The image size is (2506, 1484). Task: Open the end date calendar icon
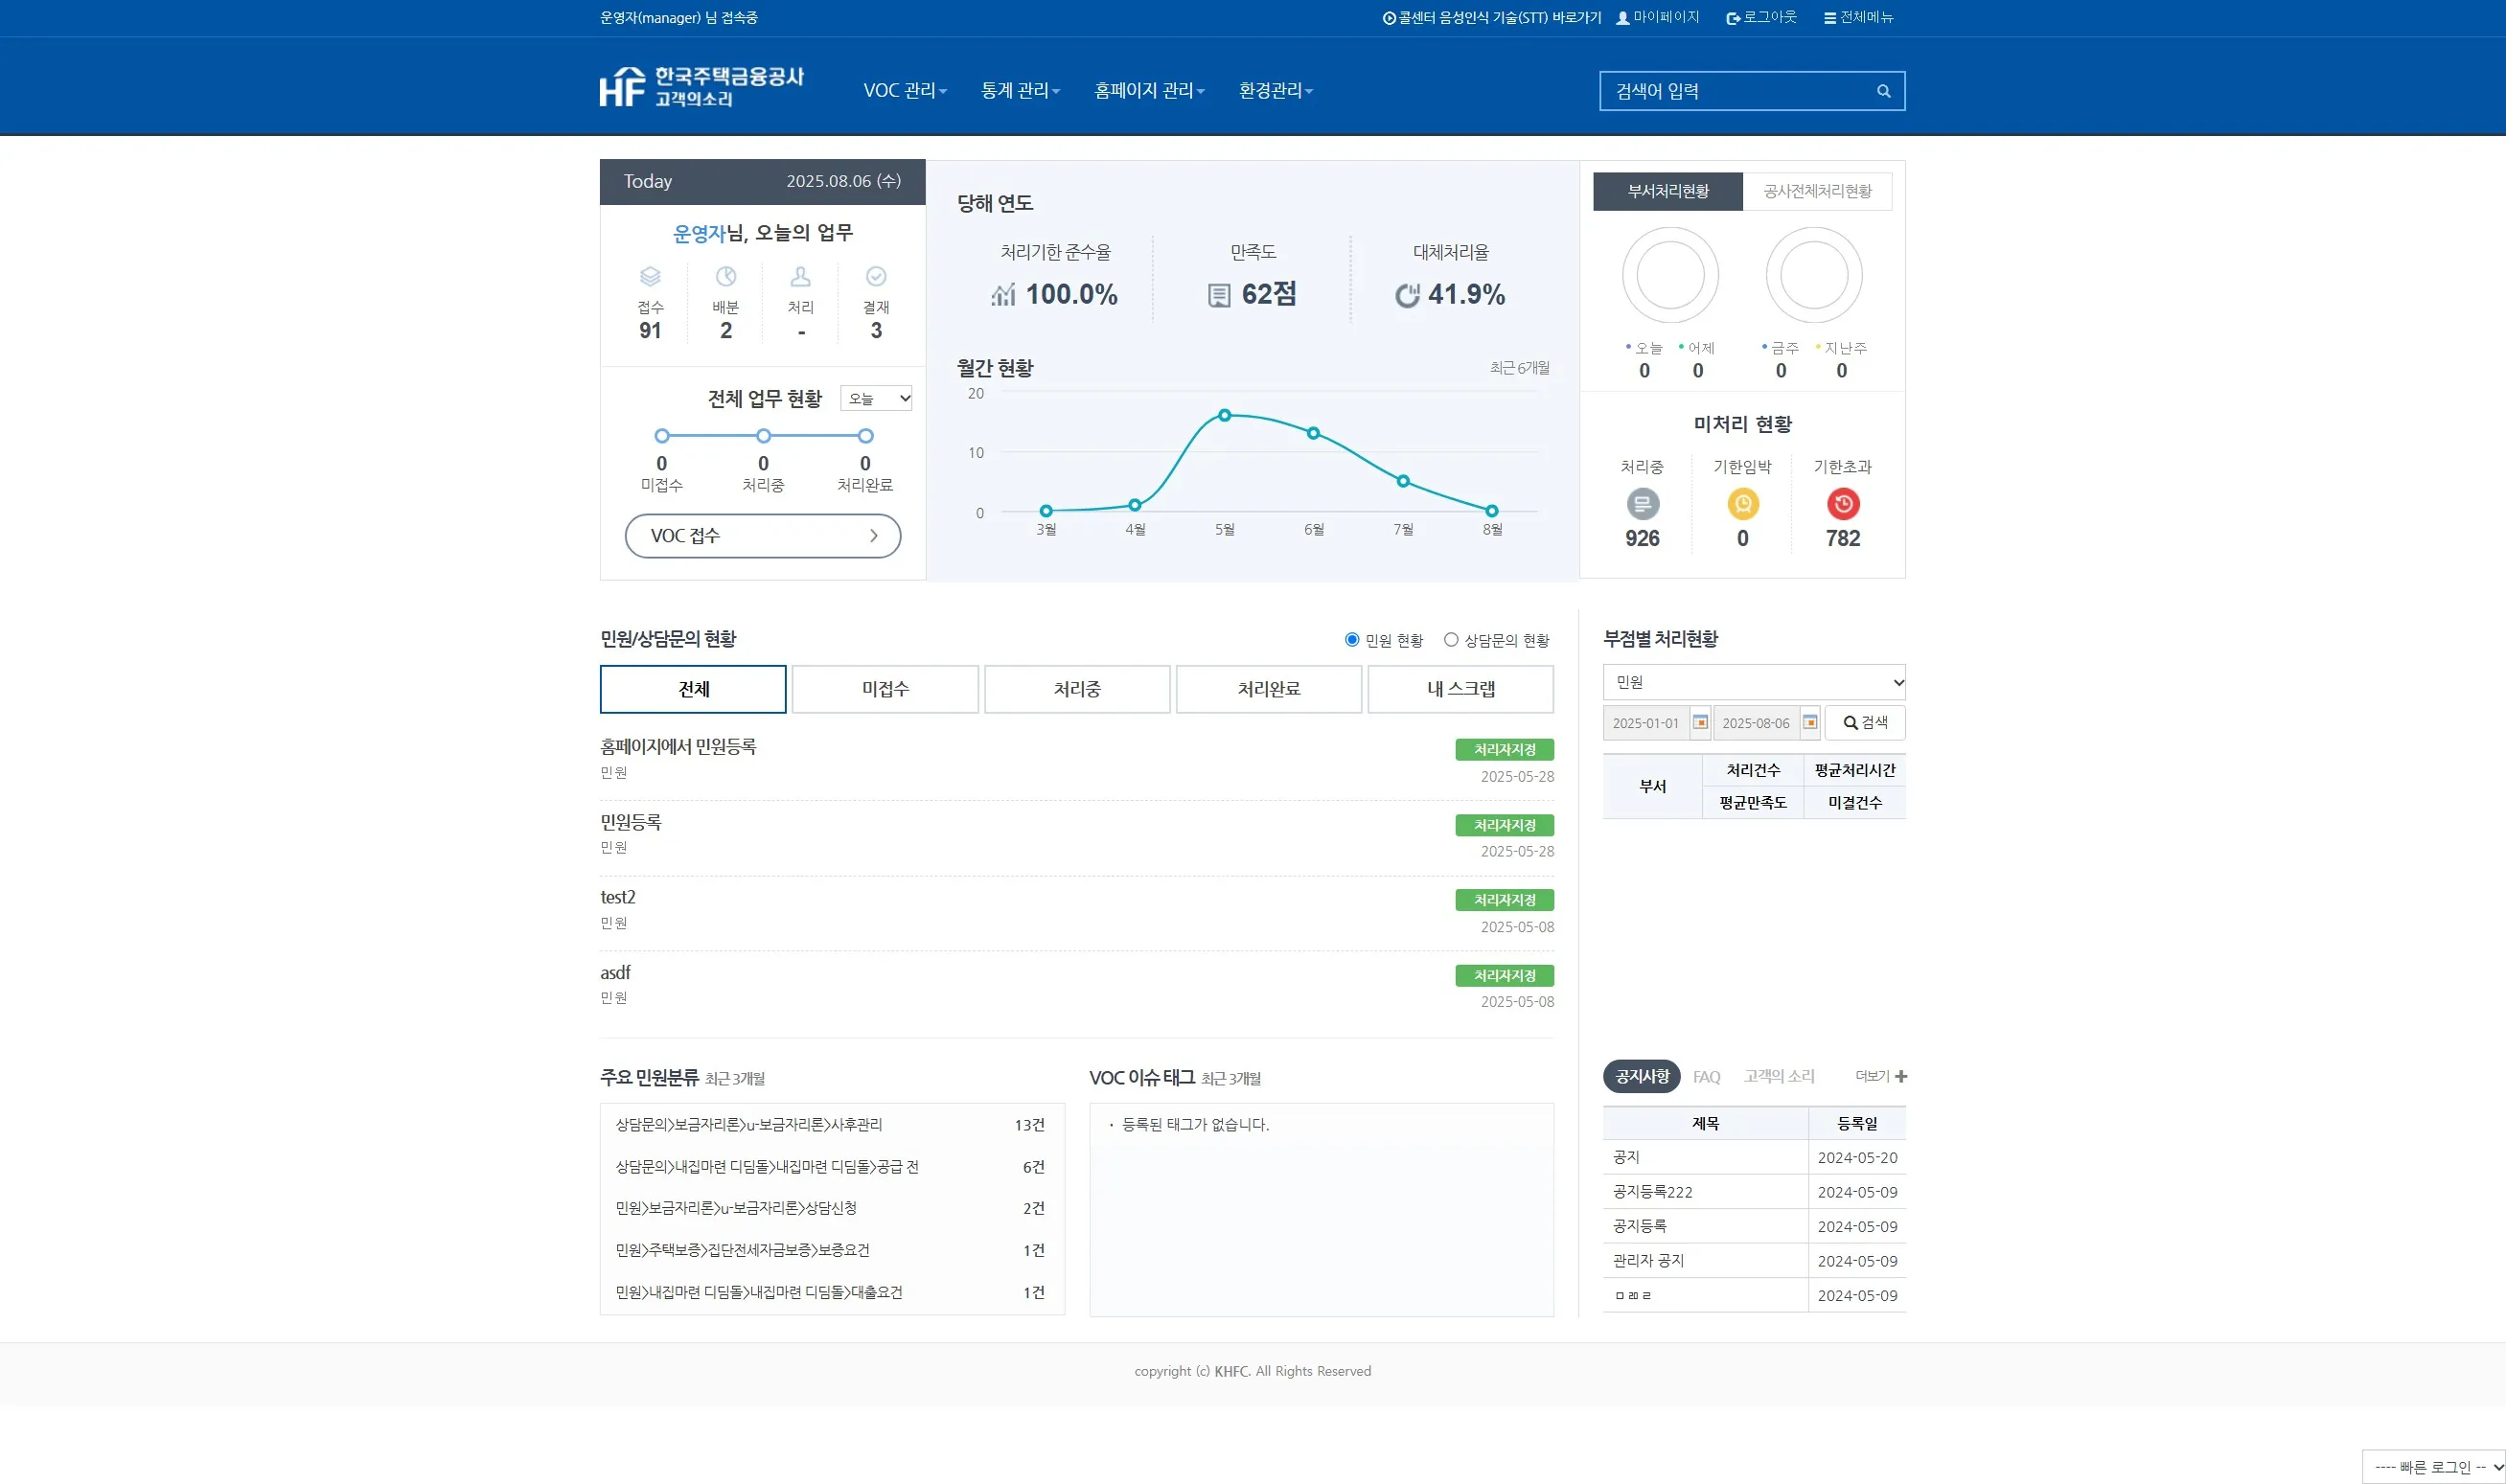pyautogui.click(x=1810, y=722)
